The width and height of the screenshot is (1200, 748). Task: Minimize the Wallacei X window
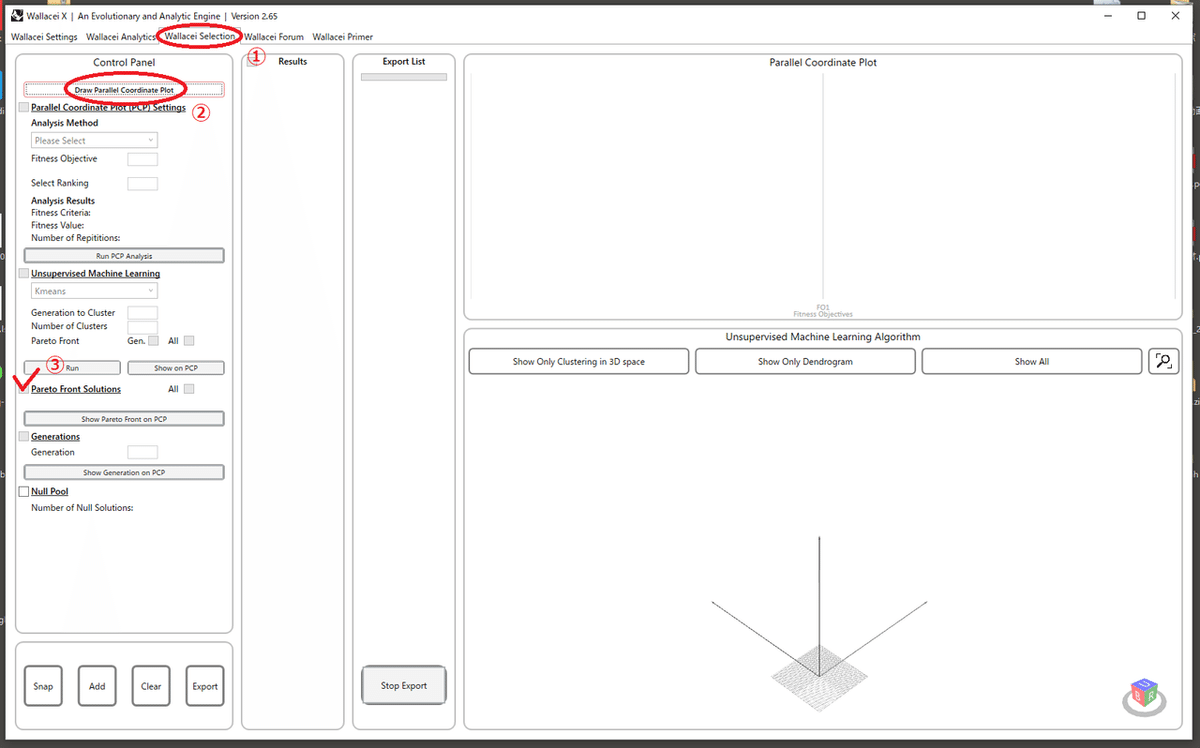tap(1107, 16)
